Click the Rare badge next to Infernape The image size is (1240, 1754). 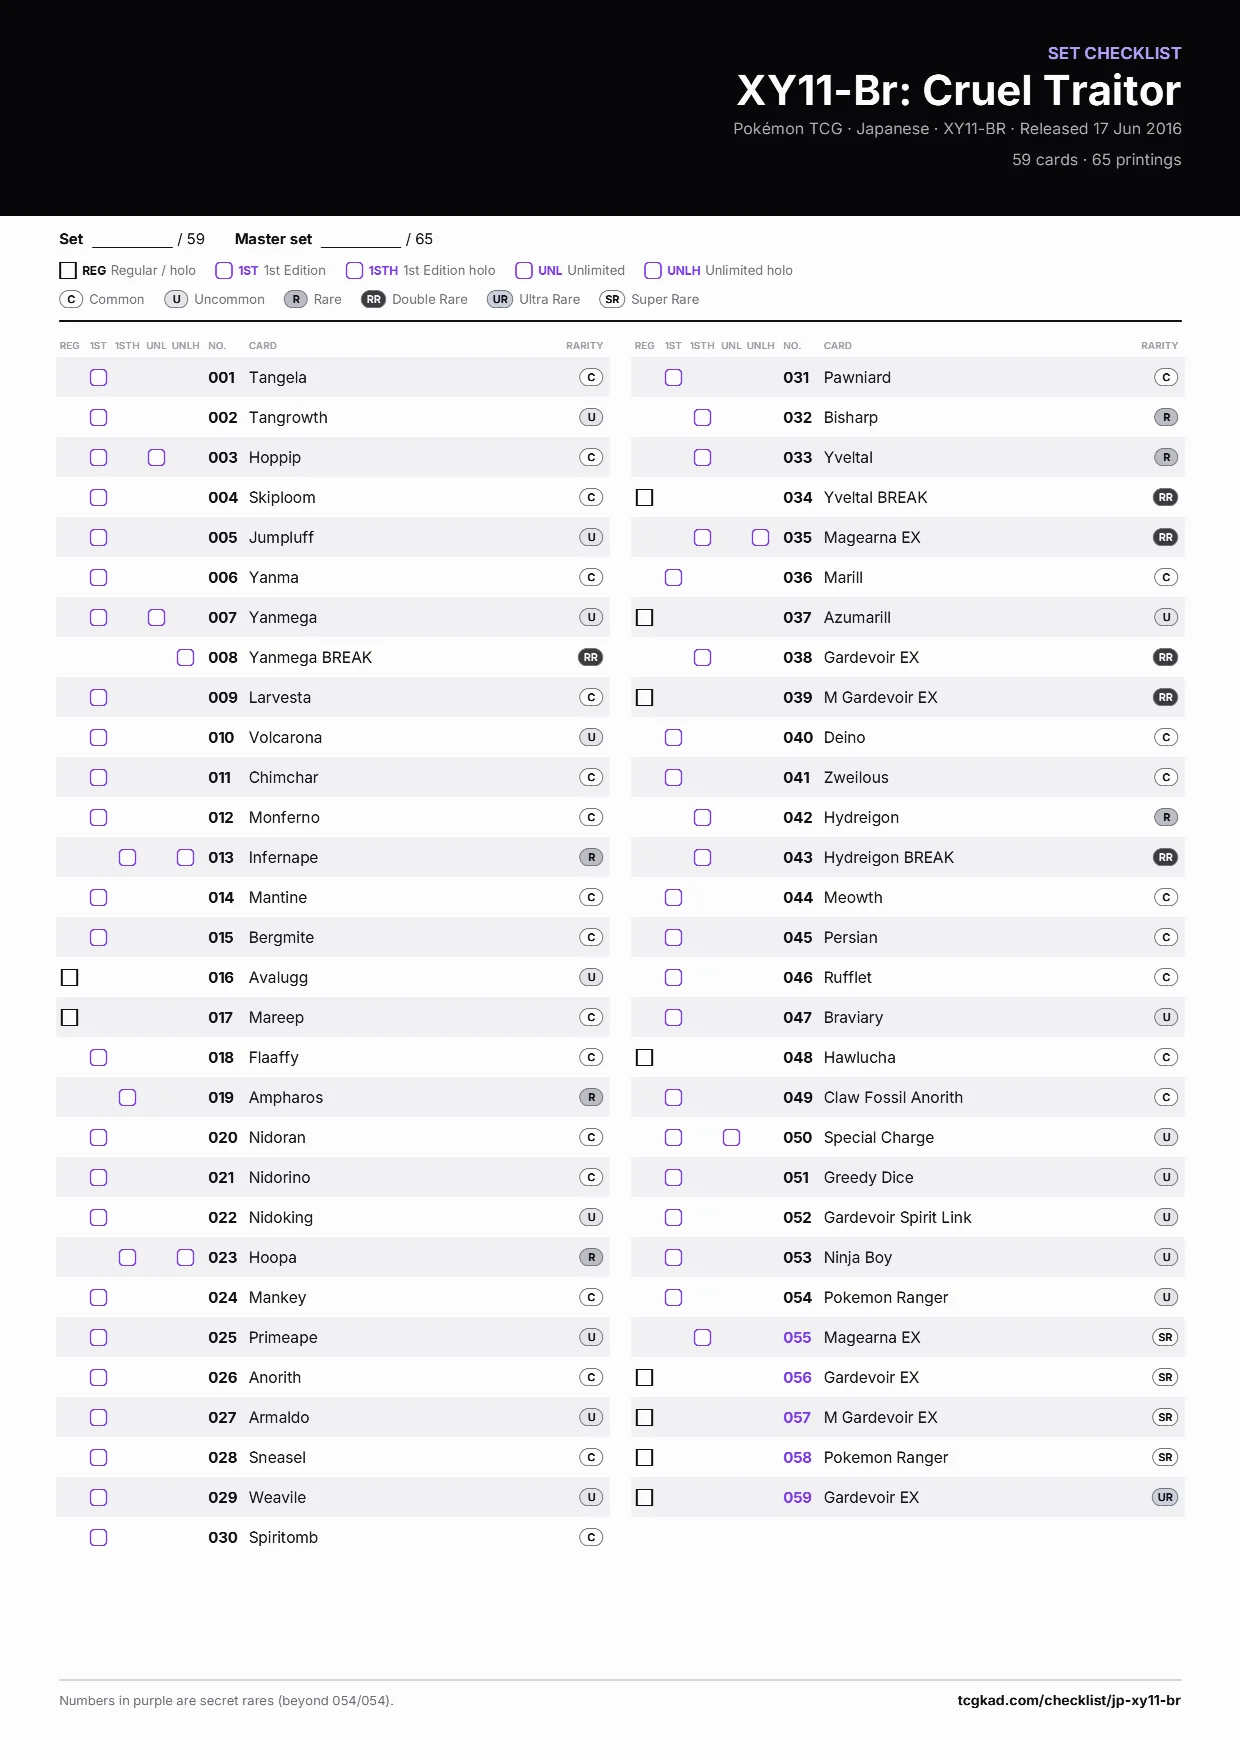pyautogui.click(x=591, y=857)
